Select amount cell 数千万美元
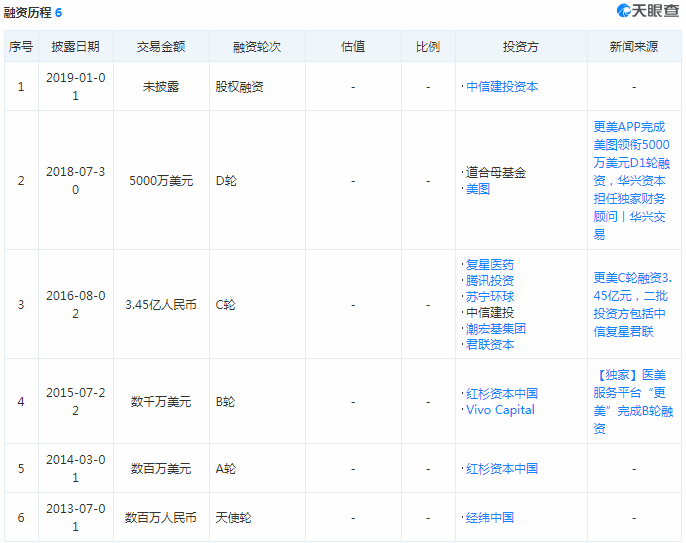Screen dimensions: 686x543 tap(161, 402)
